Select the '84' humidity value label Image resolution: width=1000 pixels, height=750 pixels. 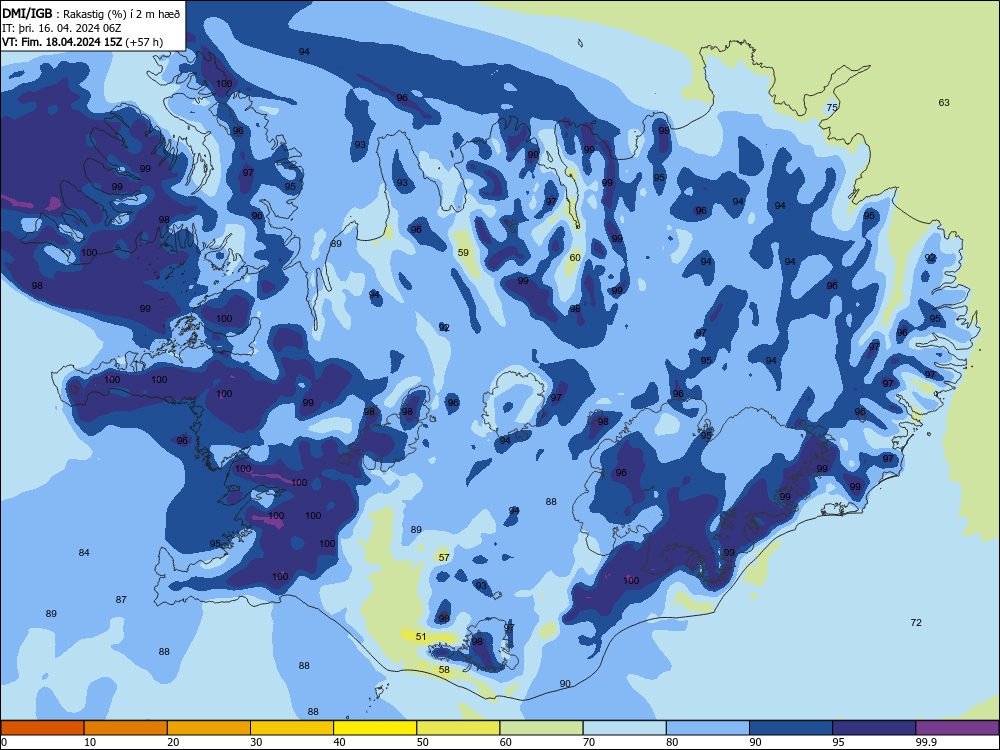coord(84,552)
